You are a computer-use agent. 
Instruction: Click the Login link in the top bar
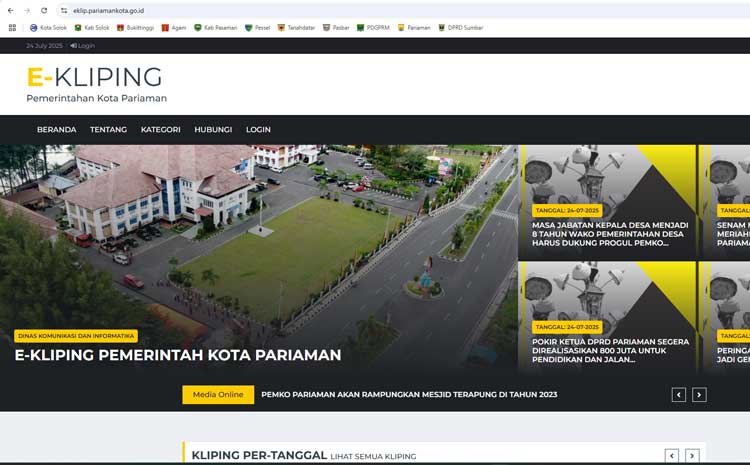82,46
